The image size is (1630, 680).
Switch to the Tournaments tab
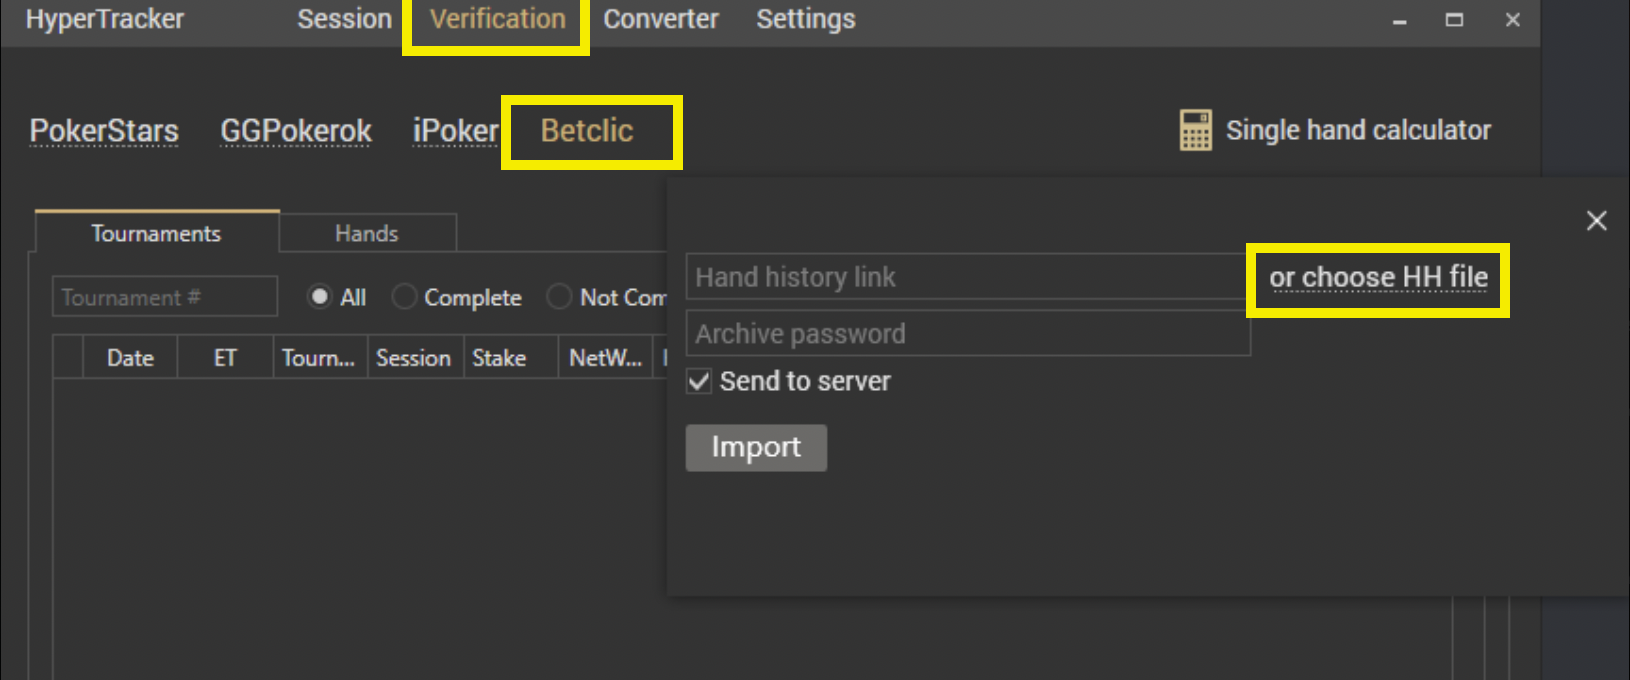pyautogui.click(x=157, y=233)
